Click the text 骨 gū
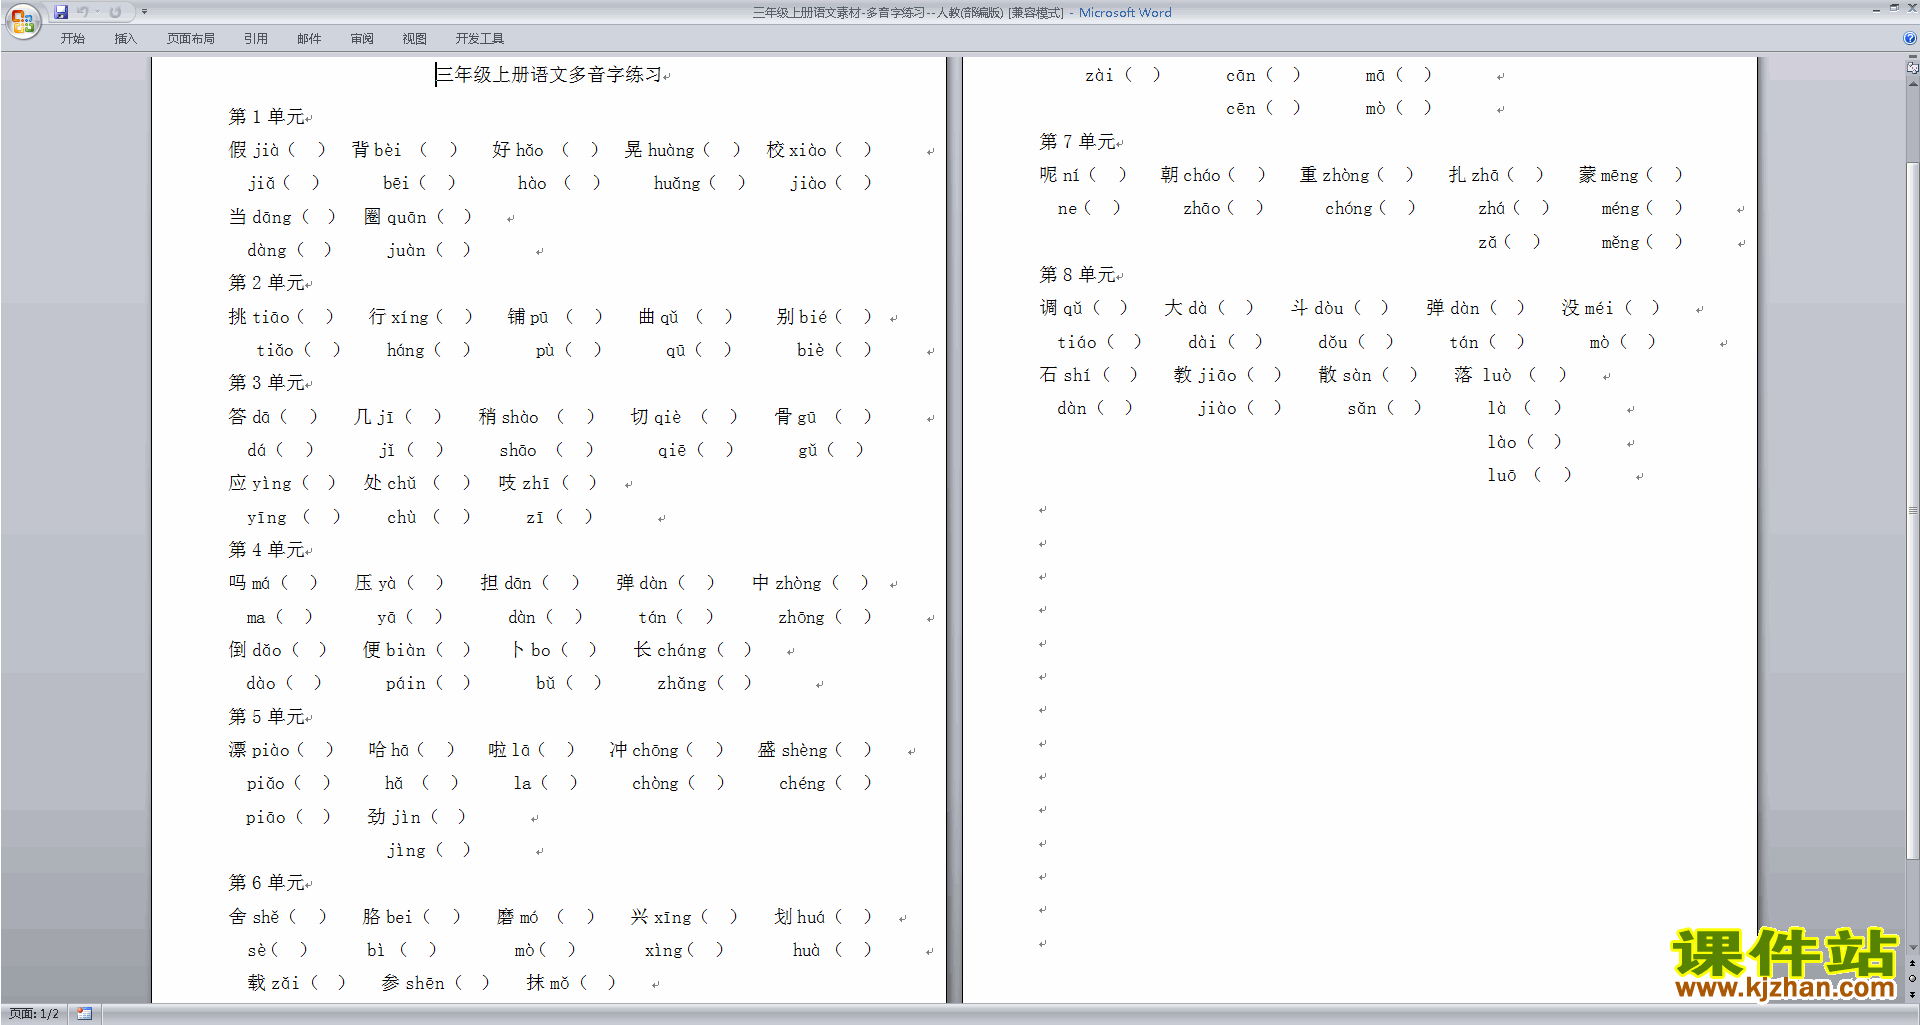Screen dimensions: 1920x1025 [795, 417]
